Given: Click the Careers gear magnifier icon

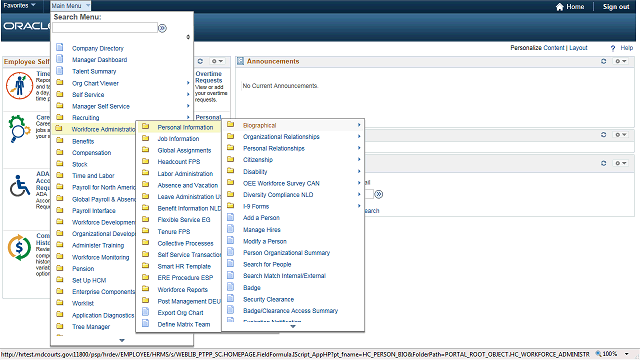Looking at the screenshot, I should 19,129.
